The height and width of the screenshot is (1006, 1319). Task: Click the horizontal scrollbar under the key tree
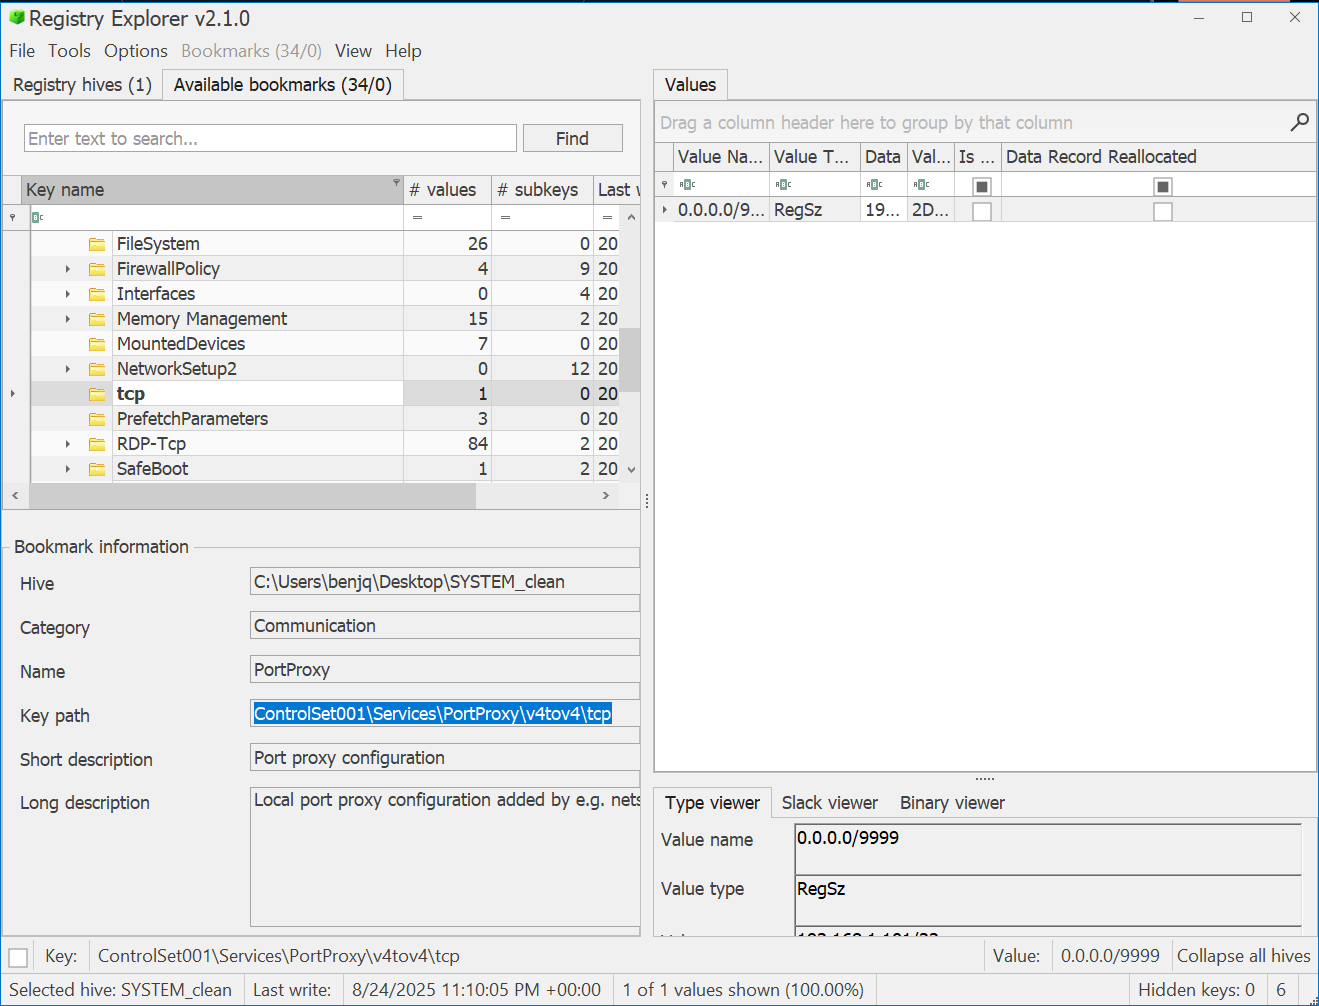(x=250, y=495)
